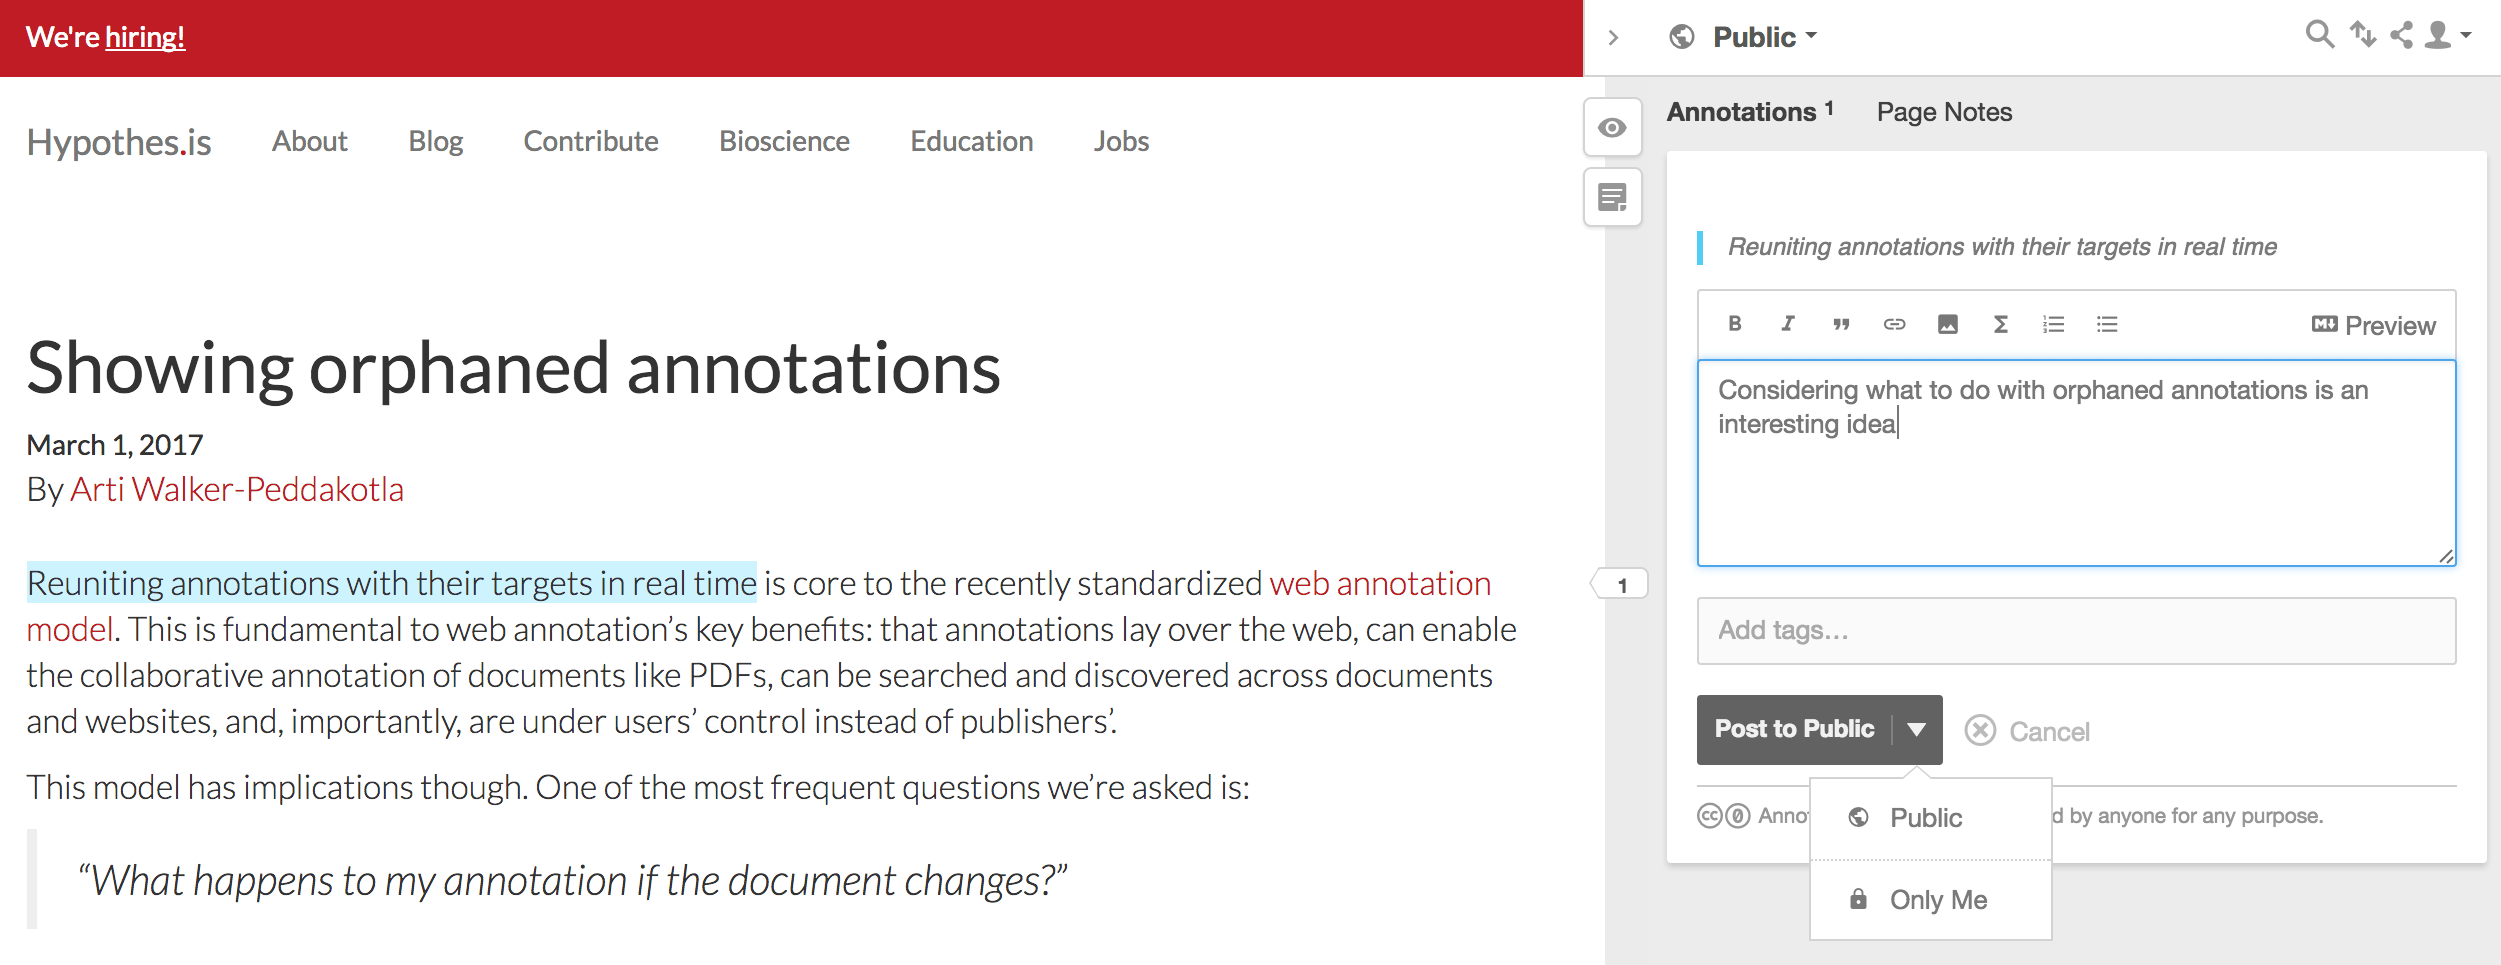The image size is (2501, 965).
Task: Insert an image using the toolbar image icon
Action: pyautogui.click(x=1947, y=324)
